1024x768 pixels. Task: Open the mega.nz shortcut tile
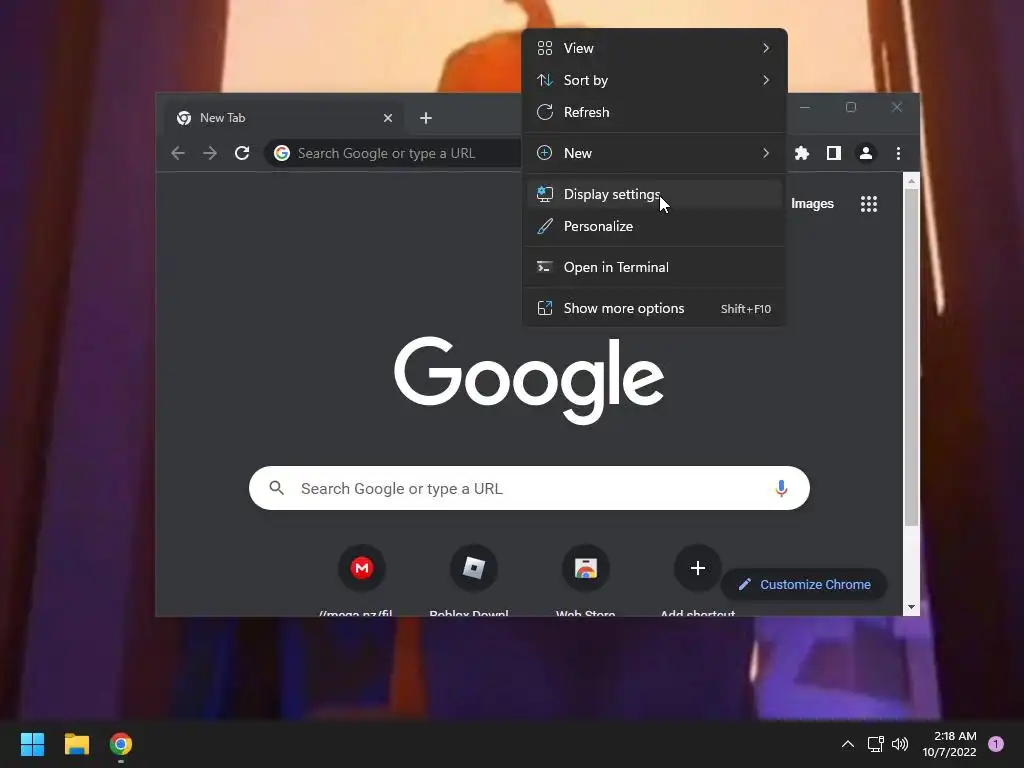click(361, 568)
